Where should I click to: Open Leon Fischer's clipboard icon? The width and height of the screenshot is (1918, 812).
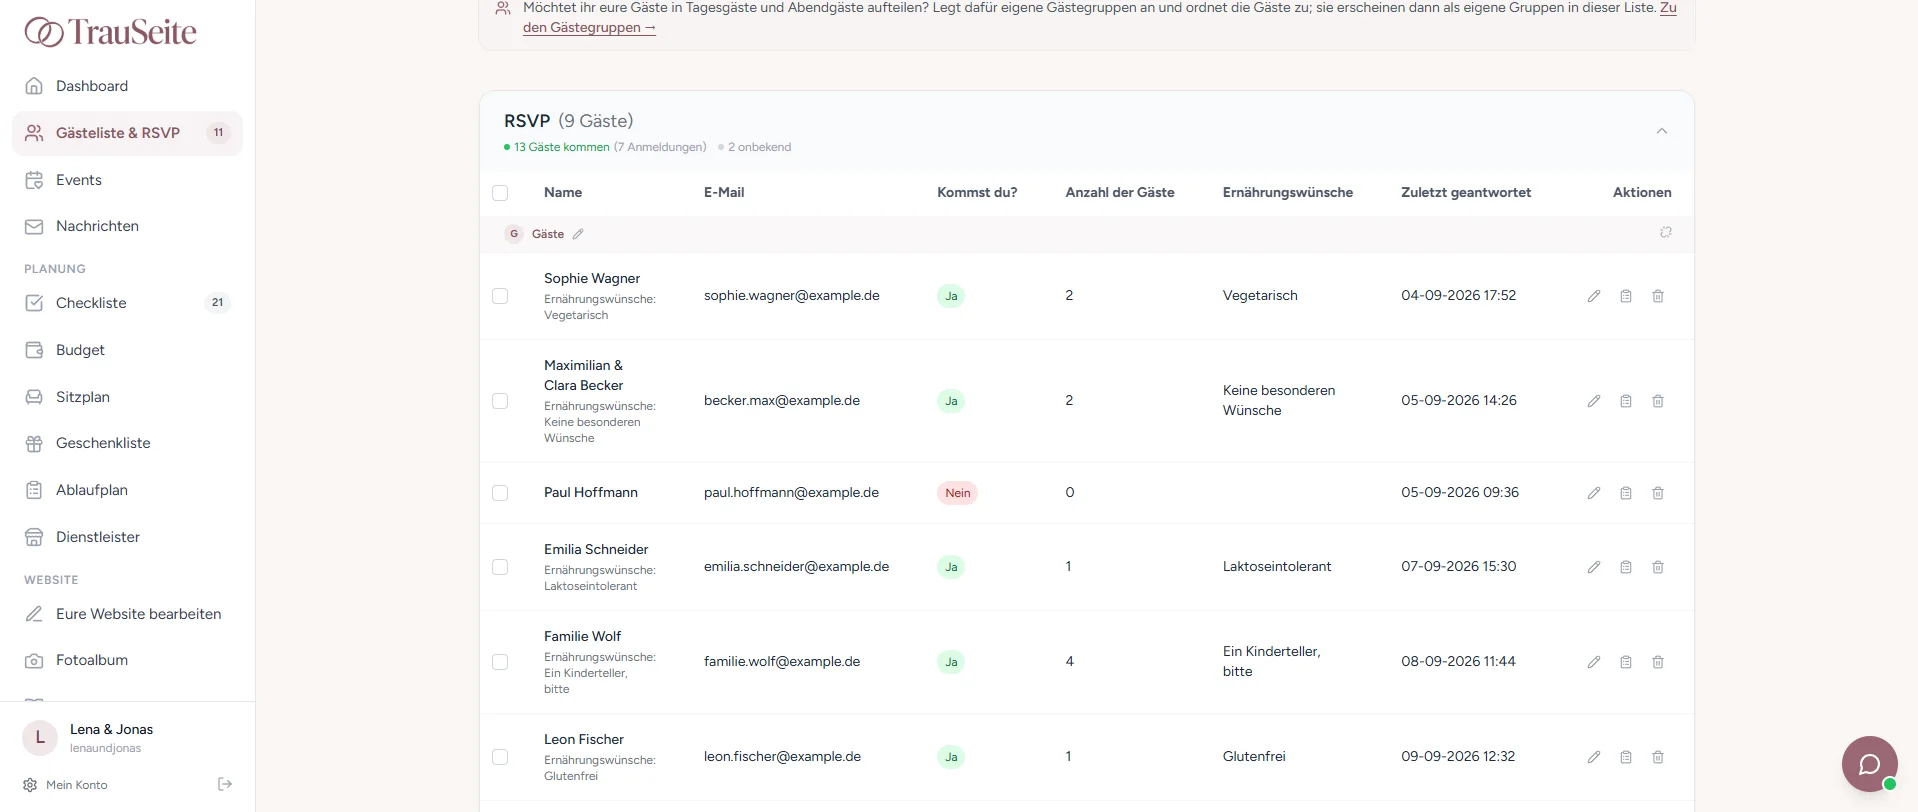coord(1626,757)
